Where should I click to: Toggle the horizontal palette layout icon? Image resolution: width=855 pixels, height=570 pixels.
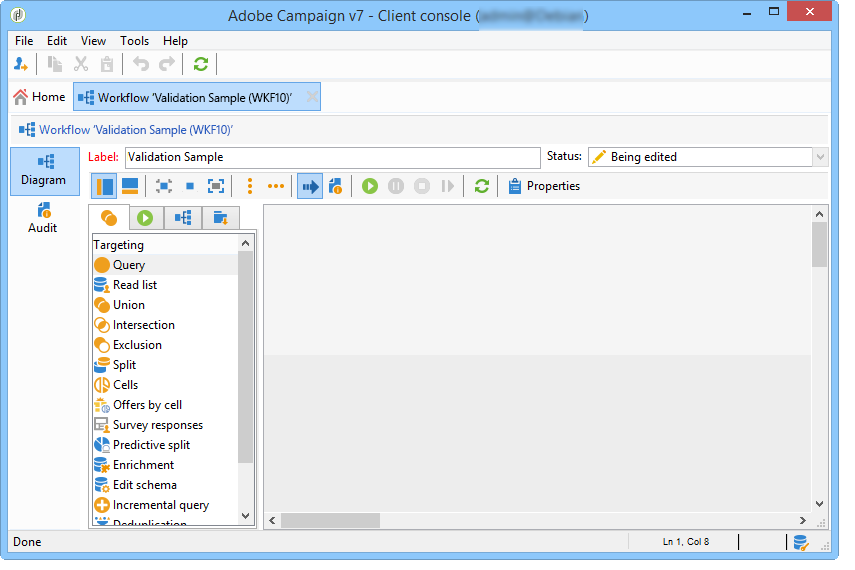click(x=130, y=187)
